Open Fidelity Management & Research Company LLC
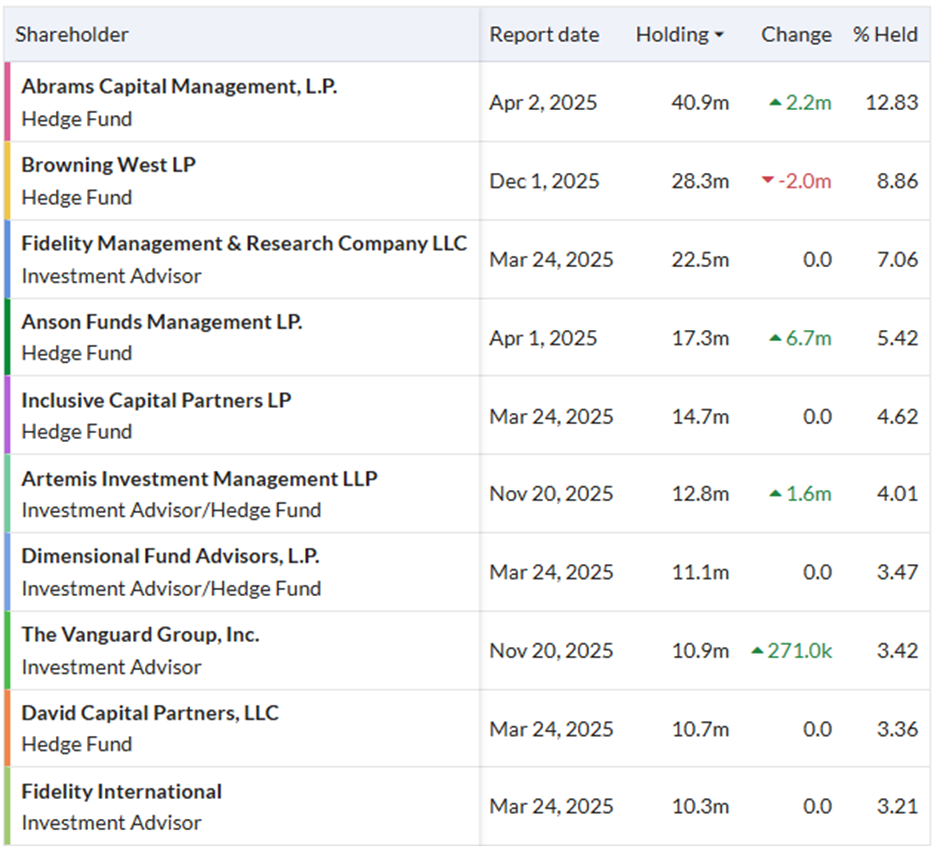Screen dimensions: 940x846 pos(244,244)
